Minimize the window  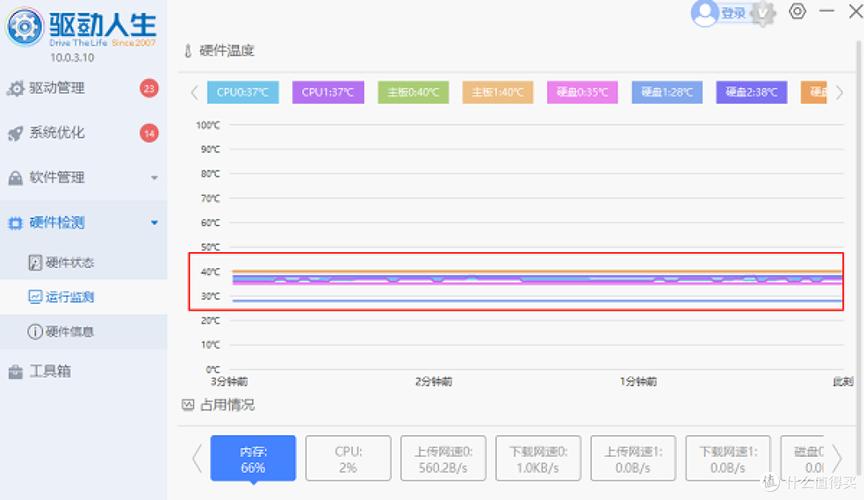point(827,11)
